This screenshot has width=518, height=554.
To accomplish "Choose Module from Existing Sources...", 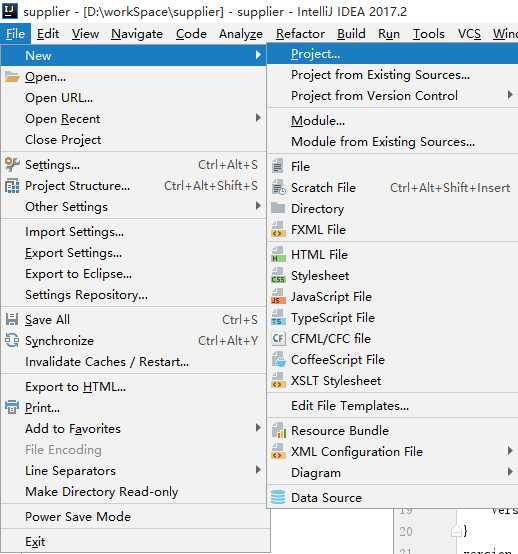I will (x=392, y=142).
